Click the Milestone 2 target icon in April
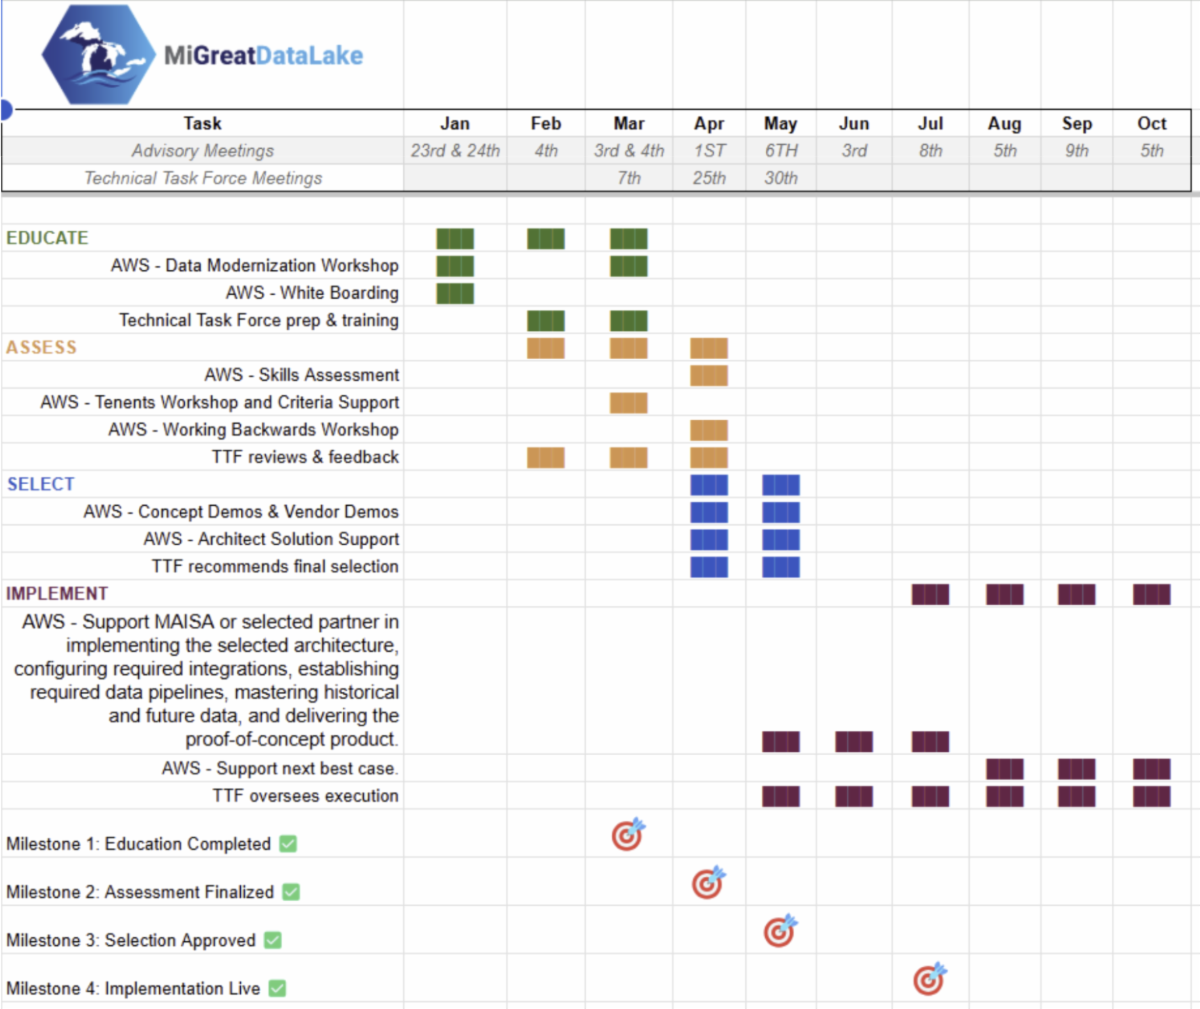 tap(708, 883)
